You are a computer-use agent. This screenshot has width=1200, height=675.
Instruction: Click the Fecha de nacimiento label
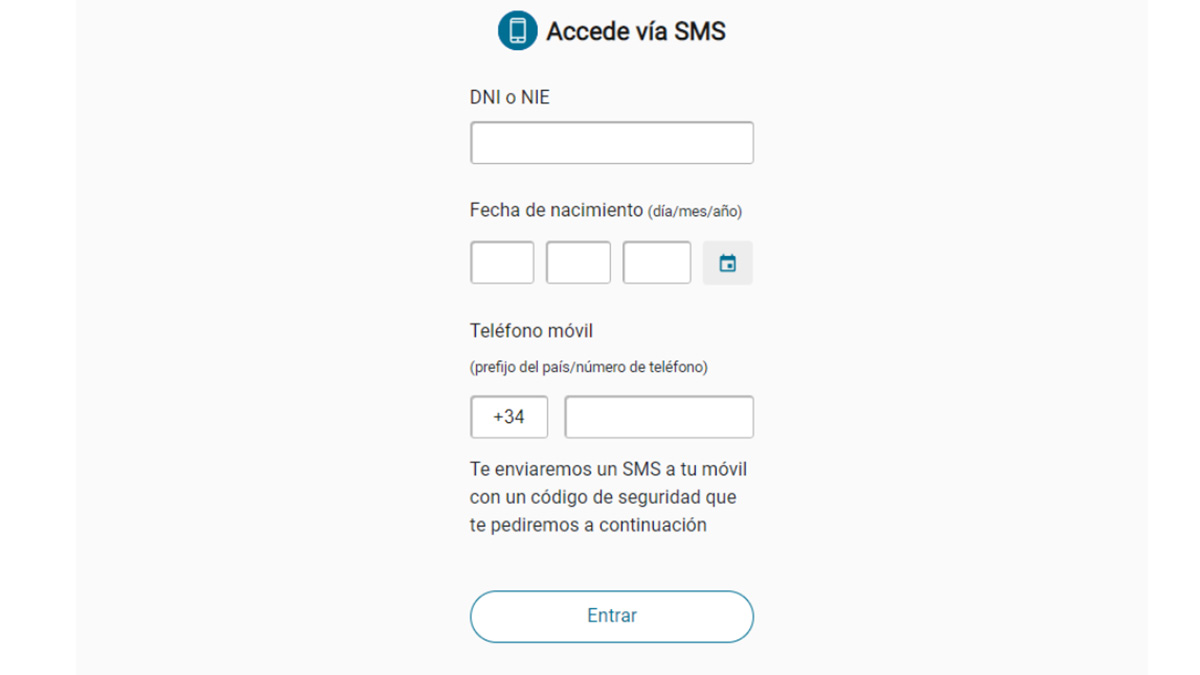pyautogui.click(x=556, y=210)
